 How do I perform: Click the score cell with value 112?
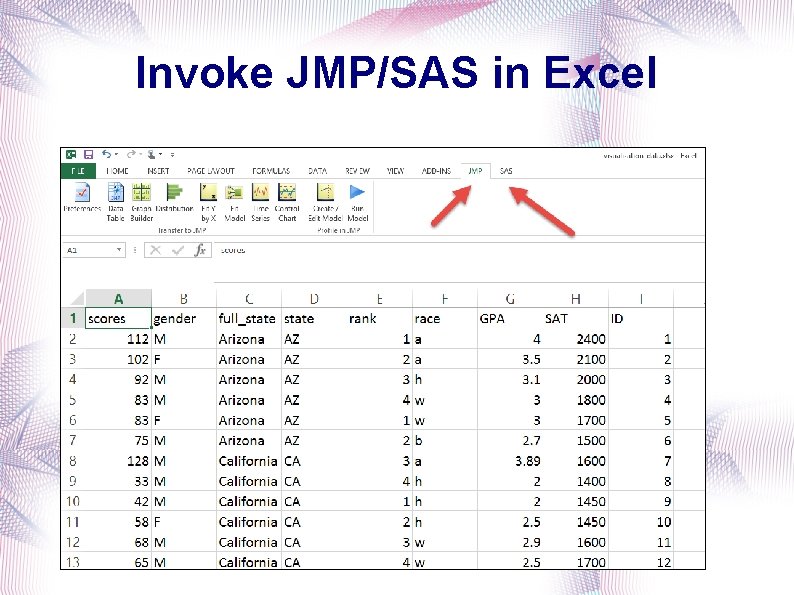(x=118, y=339)
